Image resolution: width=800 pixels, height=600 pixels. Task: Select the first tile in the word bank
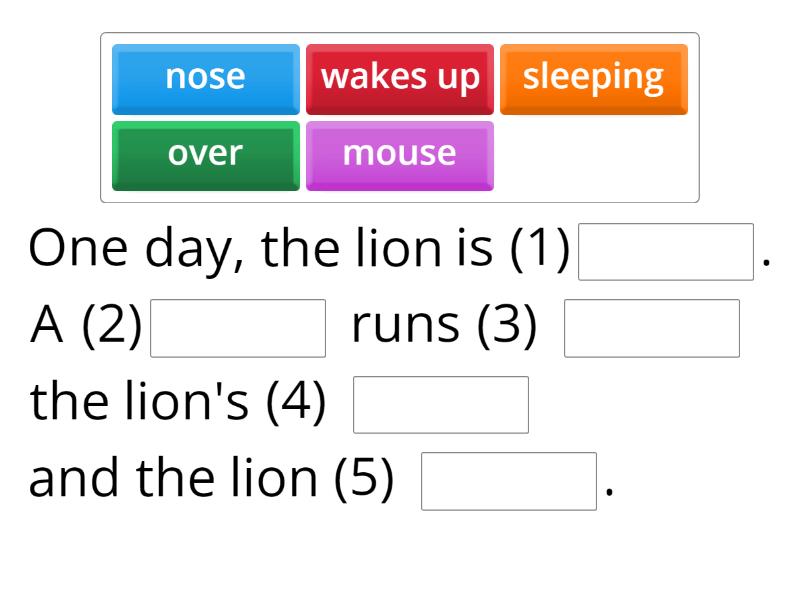click(x=205, y=77)
